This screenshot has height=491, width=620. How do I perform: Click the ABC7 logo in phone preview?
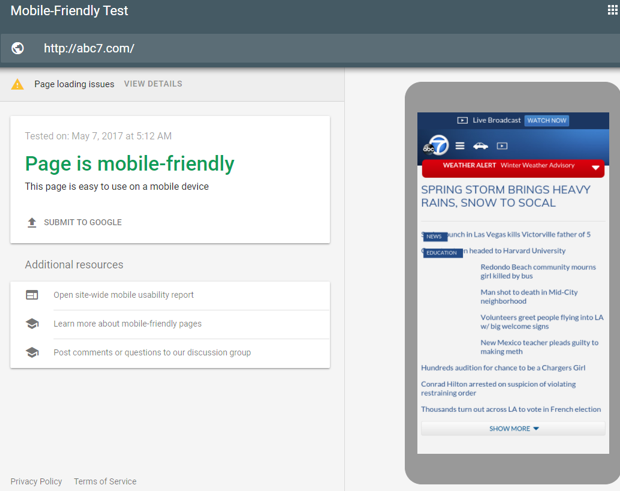click(x=436, y=145)
